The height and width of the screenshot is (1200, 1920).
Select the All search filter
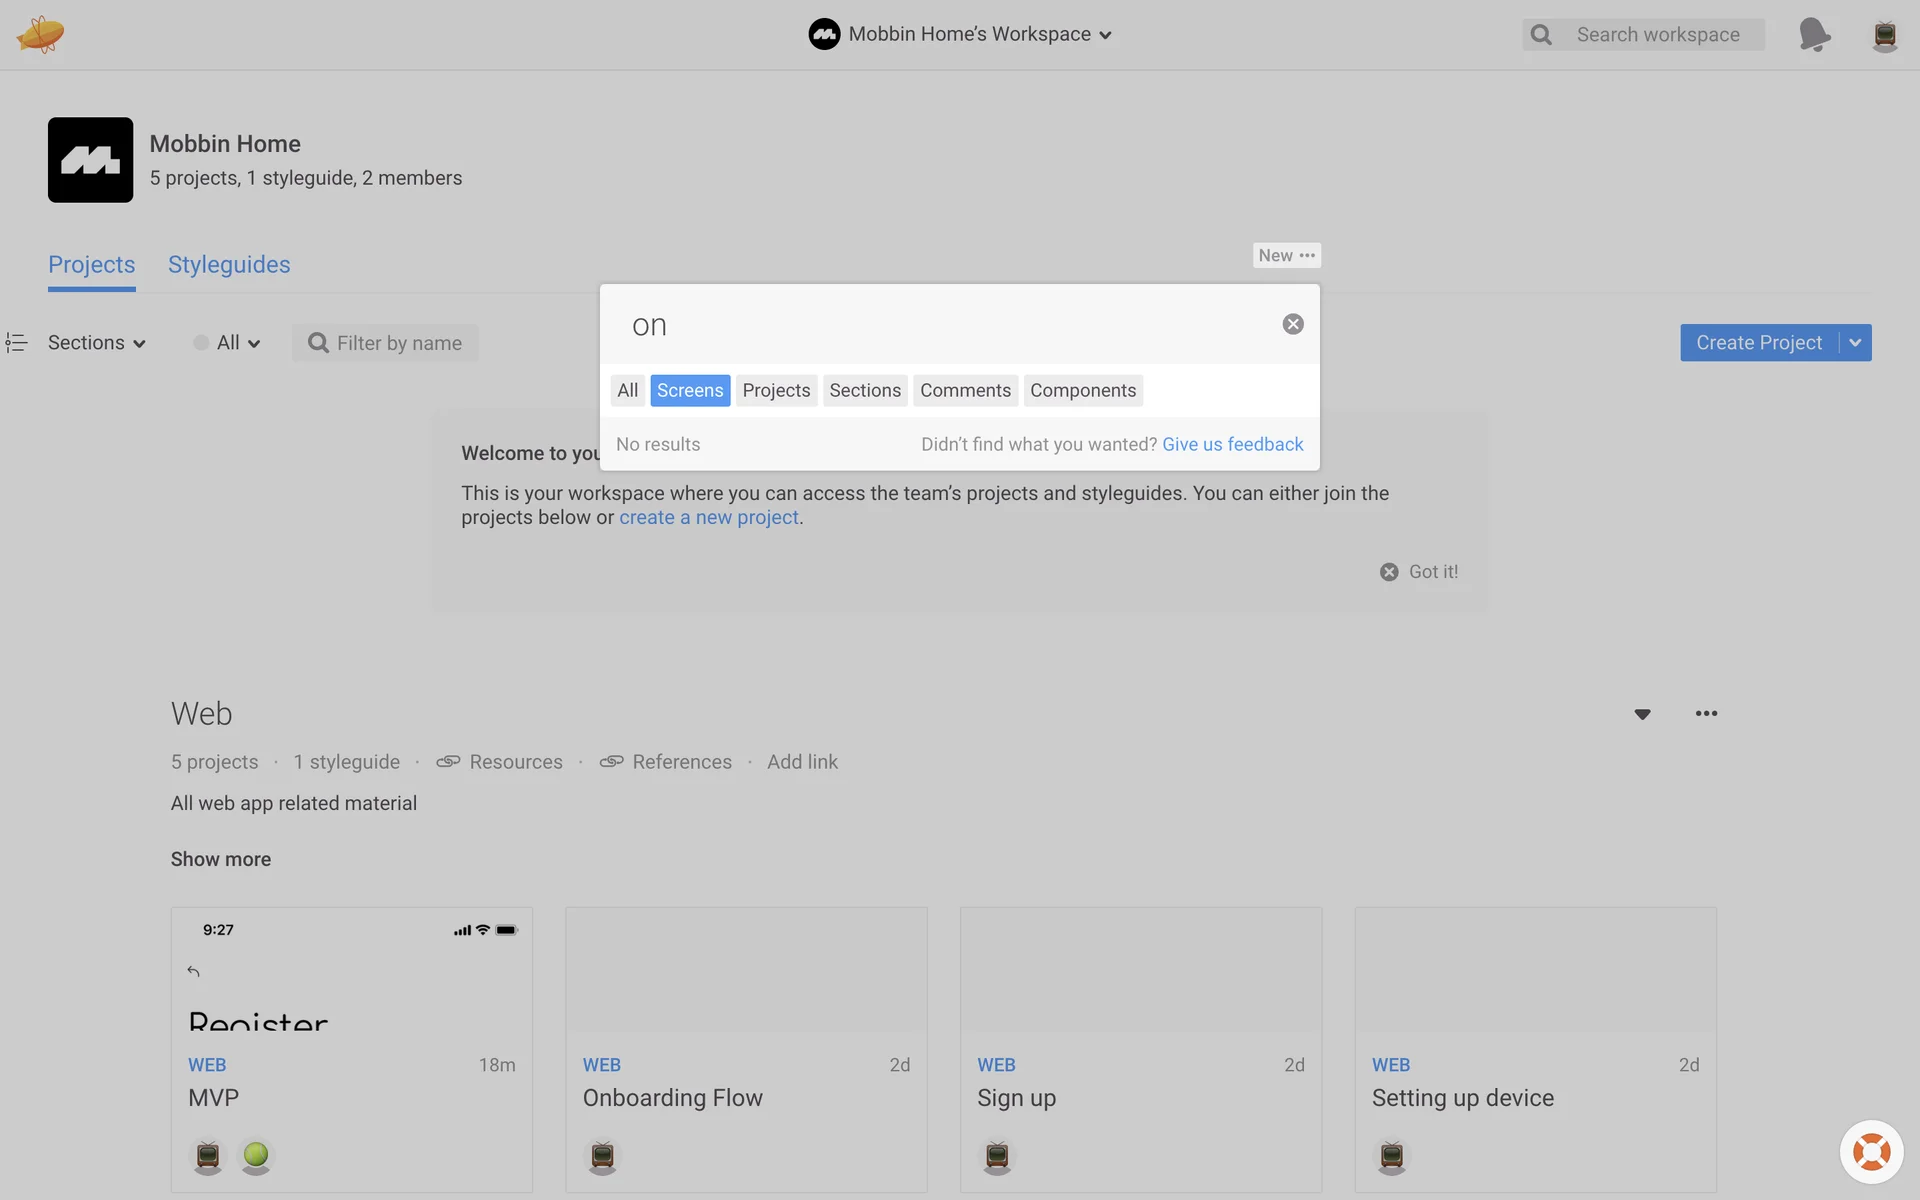627,391
